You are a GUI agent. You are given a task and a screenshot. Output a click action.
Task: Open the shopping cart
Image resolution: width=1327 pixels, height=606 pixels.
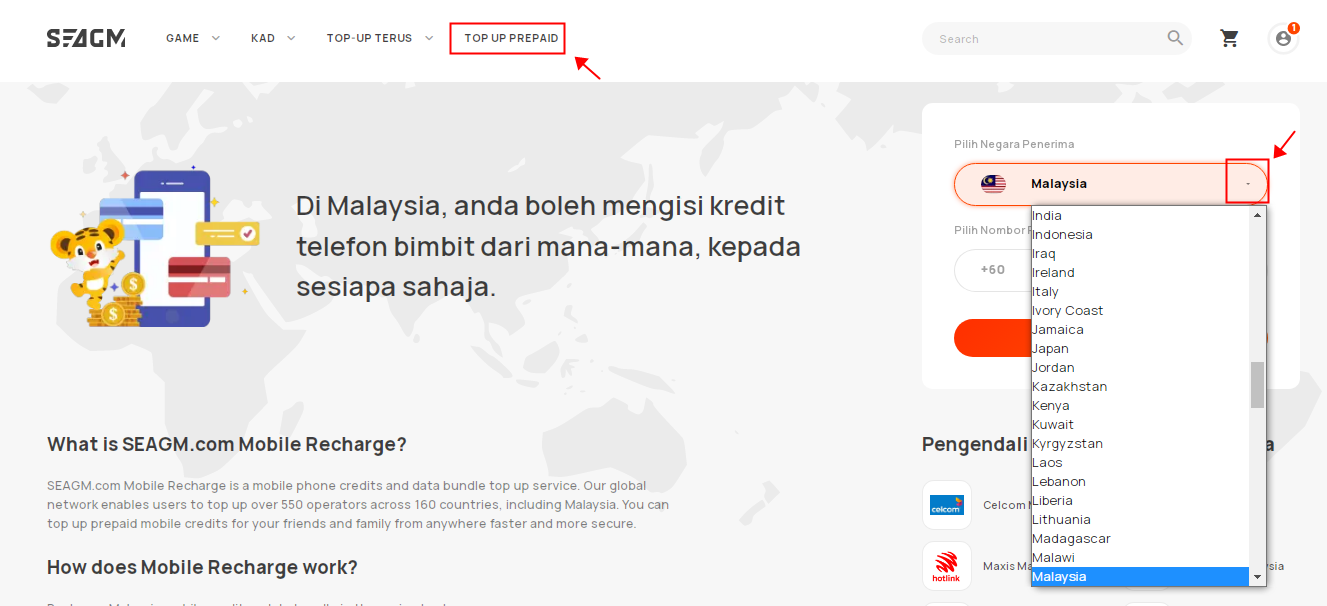click(x=1229, y=38)
